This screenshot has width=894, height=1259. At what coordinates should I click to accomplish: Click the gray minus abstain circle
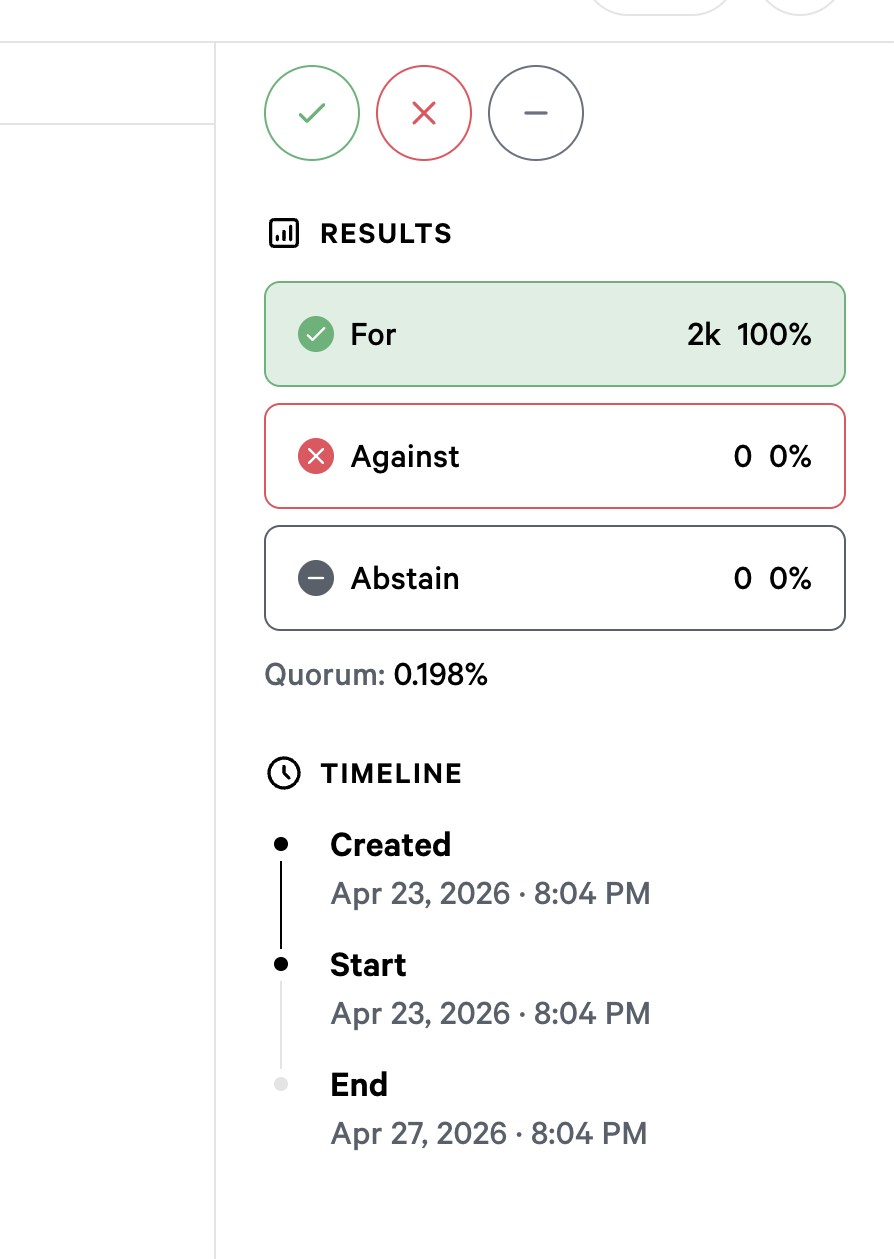coord(535,113)
